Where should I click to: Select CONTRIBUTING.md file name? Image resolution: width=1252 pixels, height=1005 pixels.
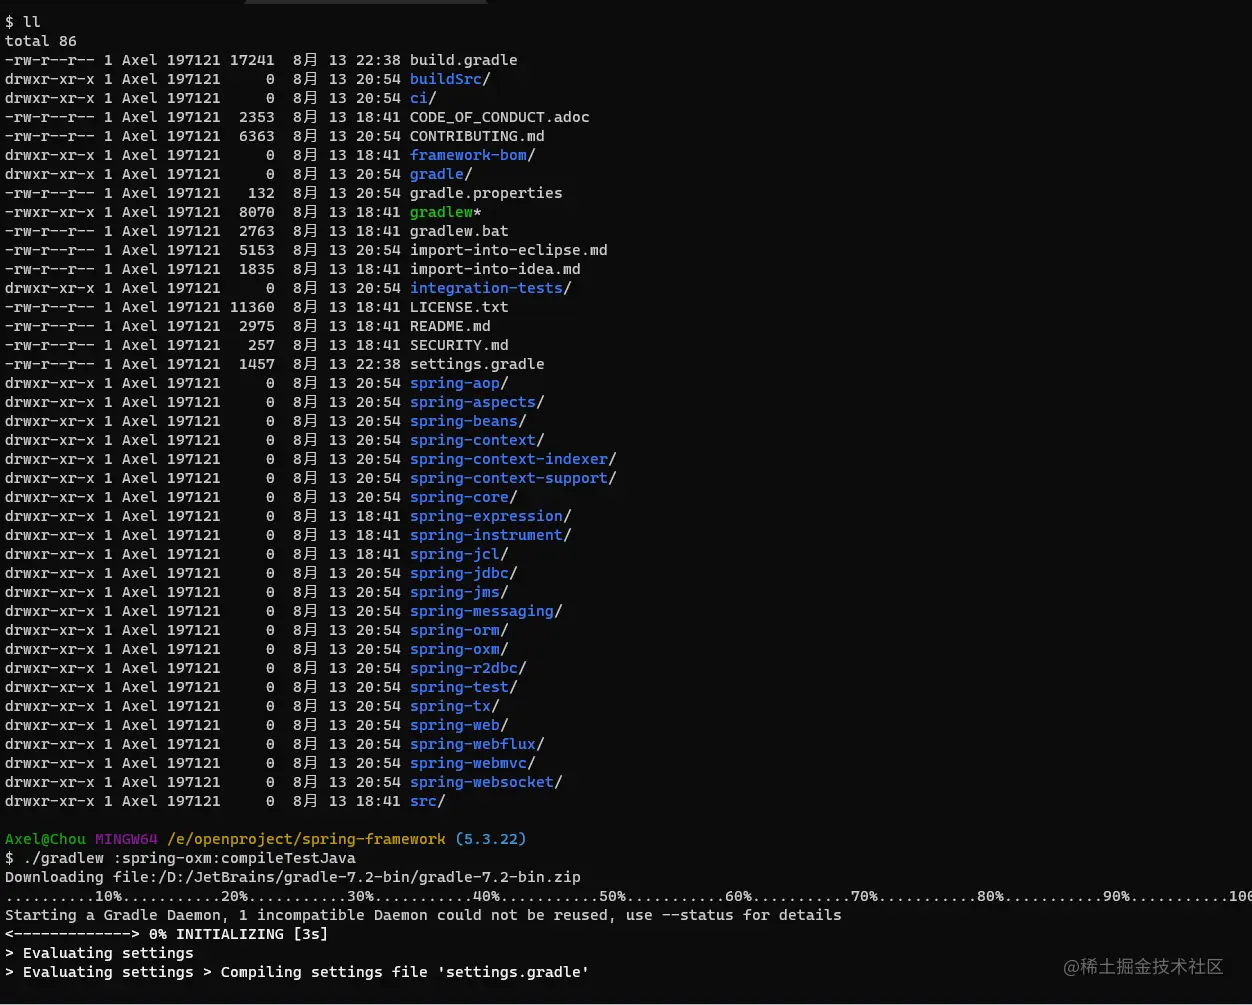click(477, 136)
